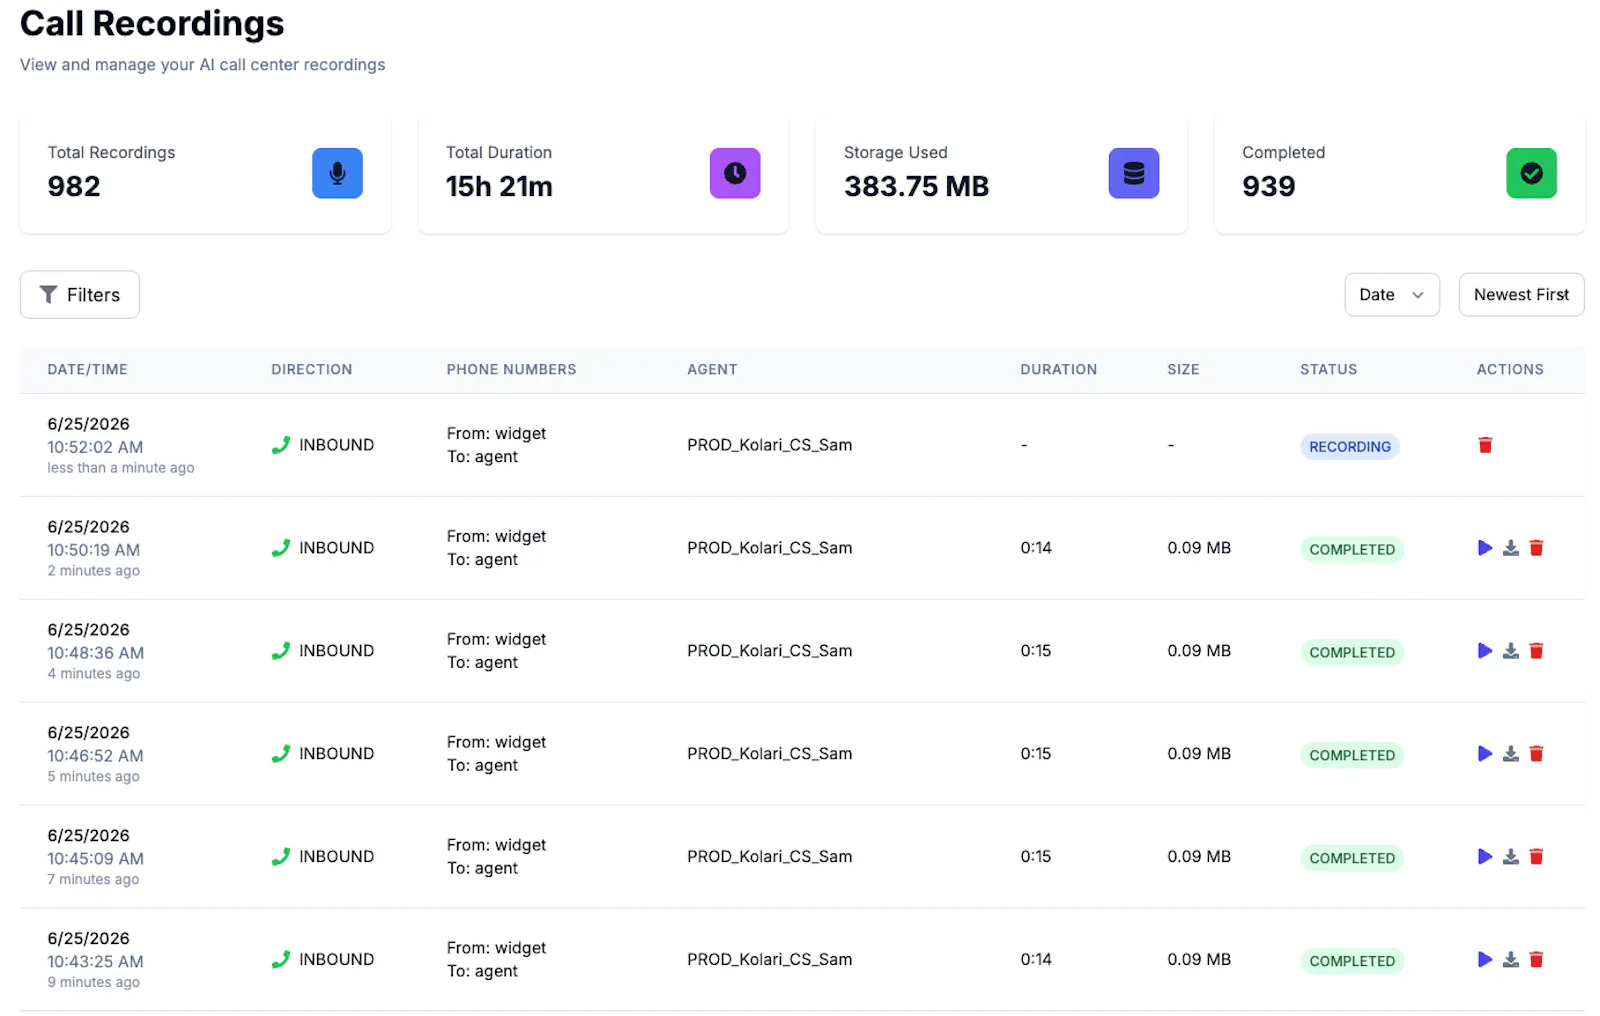
Task: Click the 0:14 duration for 10:43:25 AM
Action: tap(1036, 960)
